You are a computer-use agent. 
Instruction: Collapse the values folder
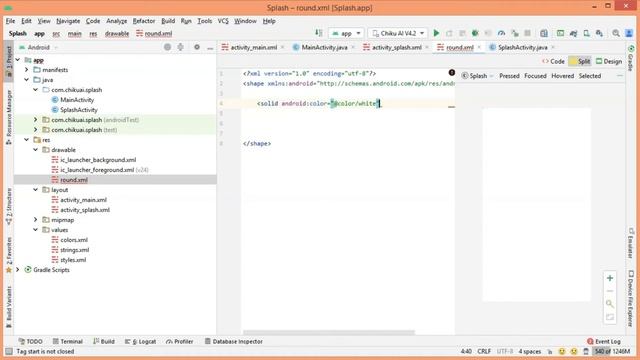(36, 230)
